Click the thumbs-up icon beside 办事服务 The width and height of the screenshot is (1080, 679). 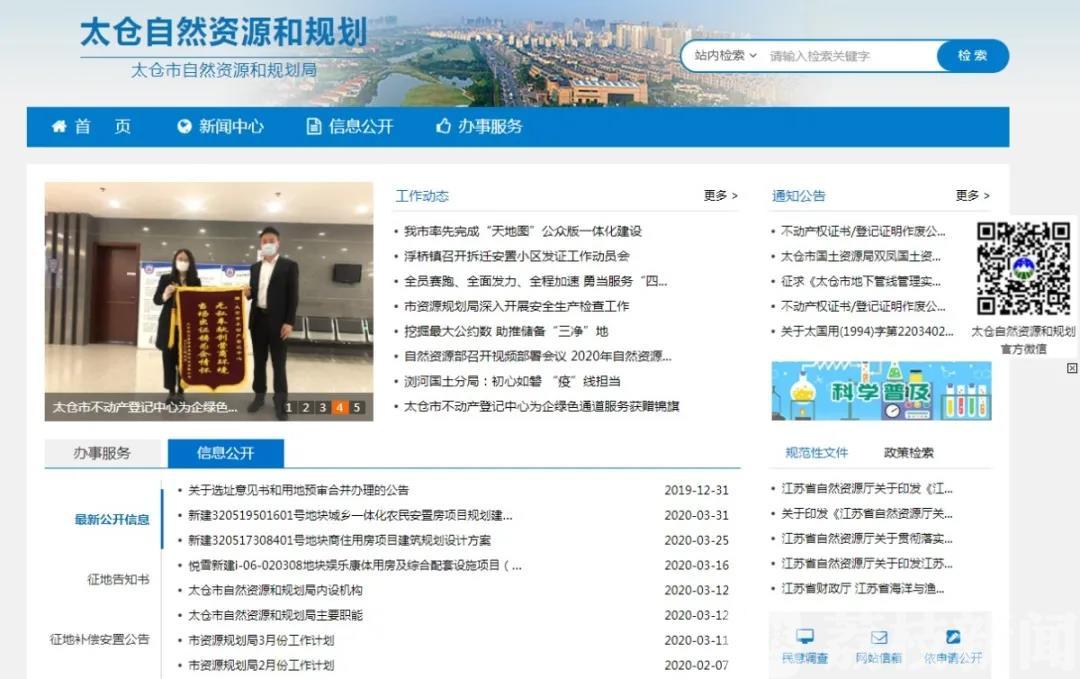click(x=443, y=125)
